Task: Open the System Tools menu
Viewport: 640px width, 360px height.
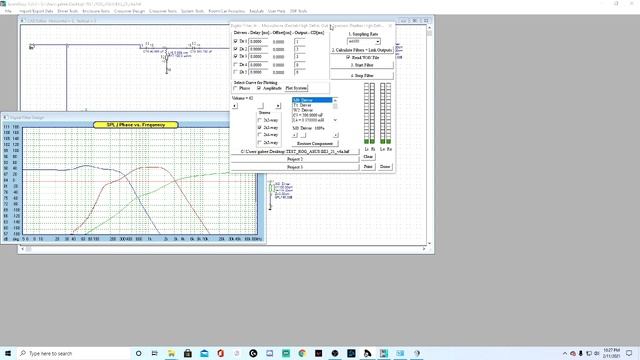Action: [x=192, y=11]
